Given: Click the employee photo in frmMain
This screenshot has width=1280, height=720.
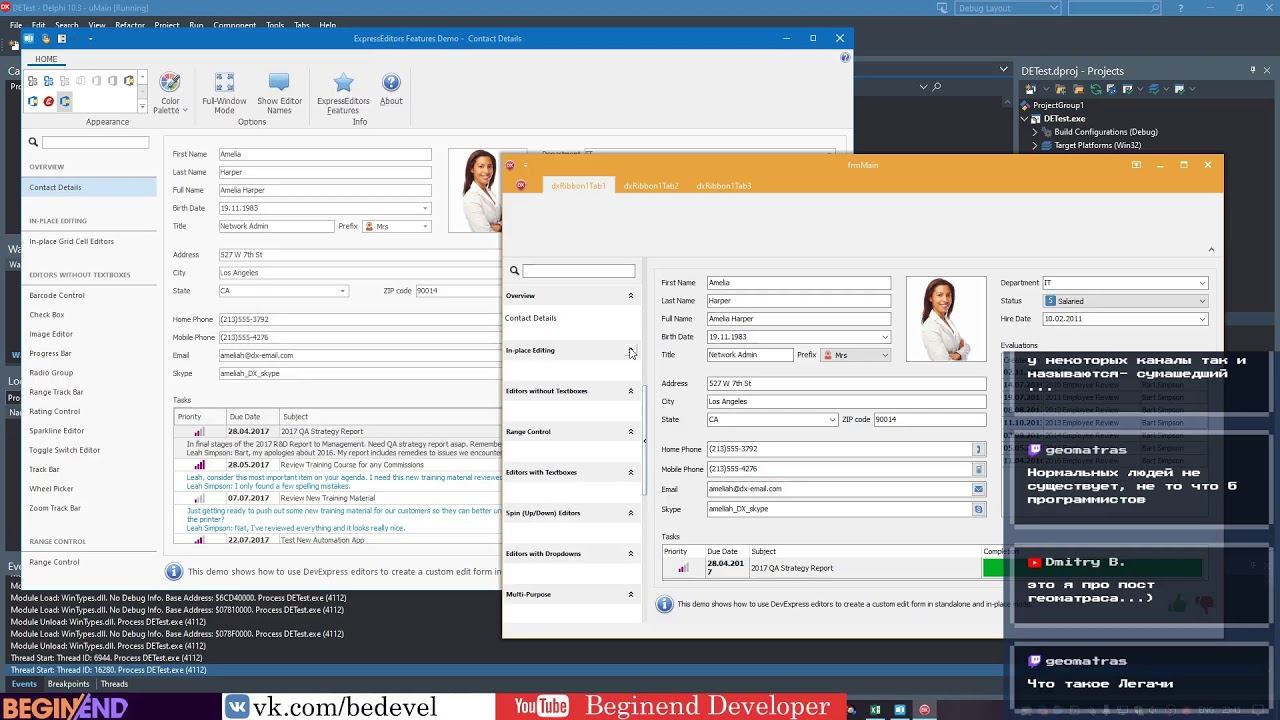Looking at the screenshot, I should coord(946,318).
